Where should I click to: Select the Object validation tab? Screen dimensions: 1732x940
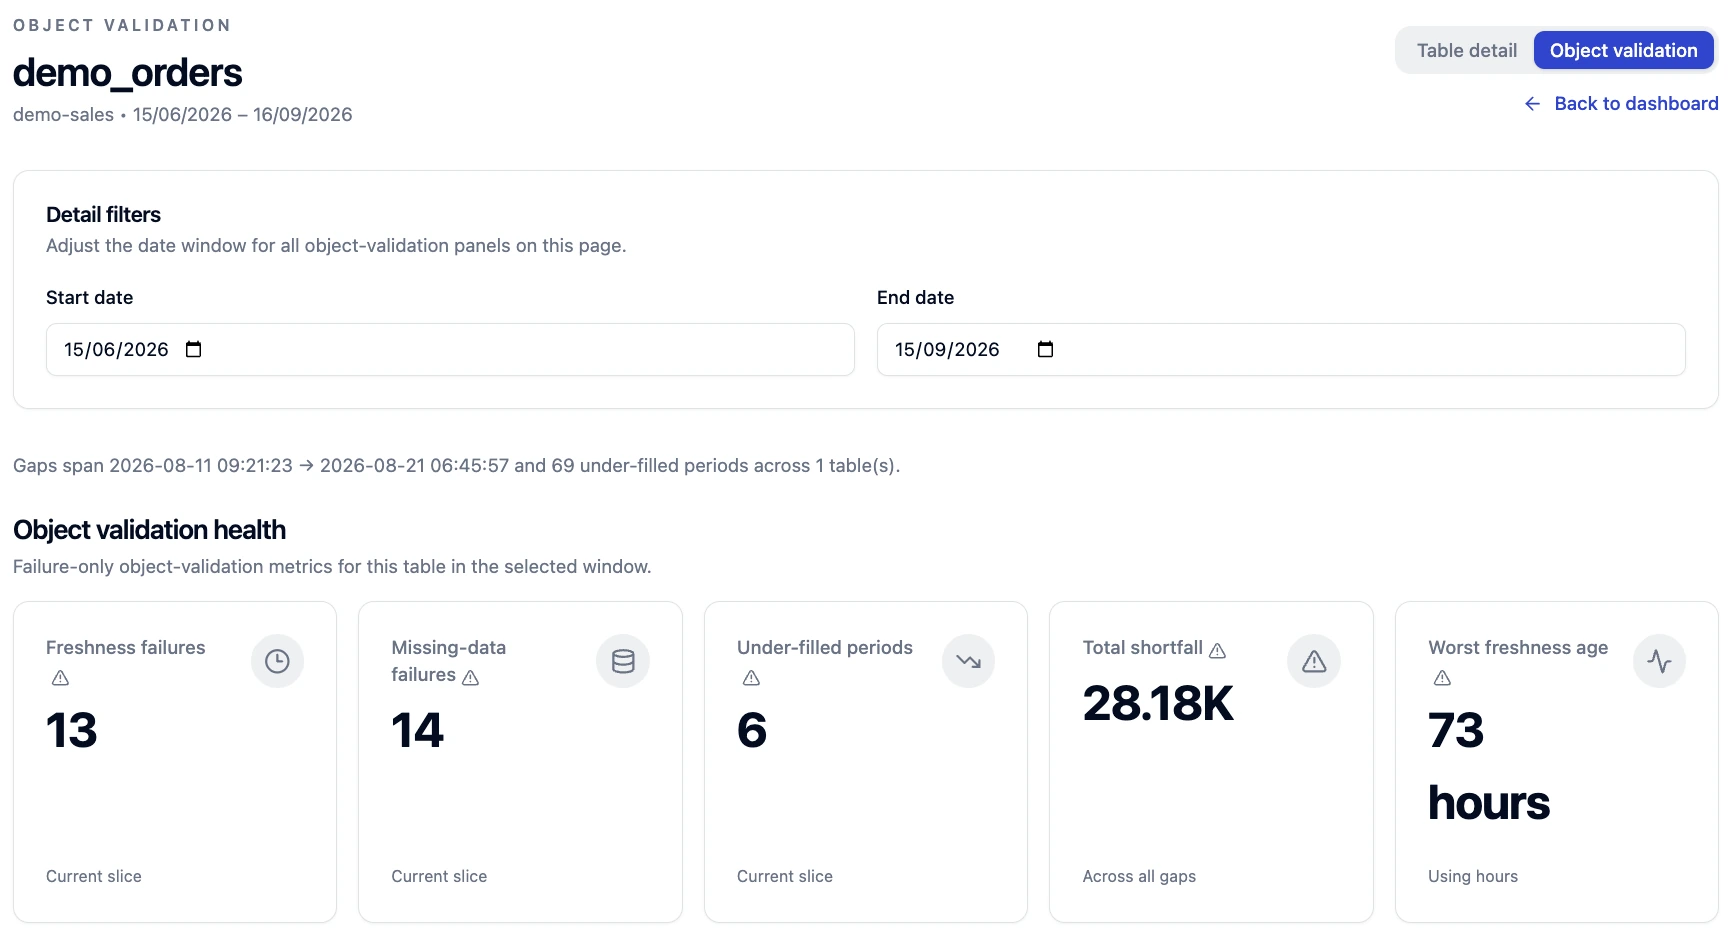pyautogui.click(x=1623, y=50)
